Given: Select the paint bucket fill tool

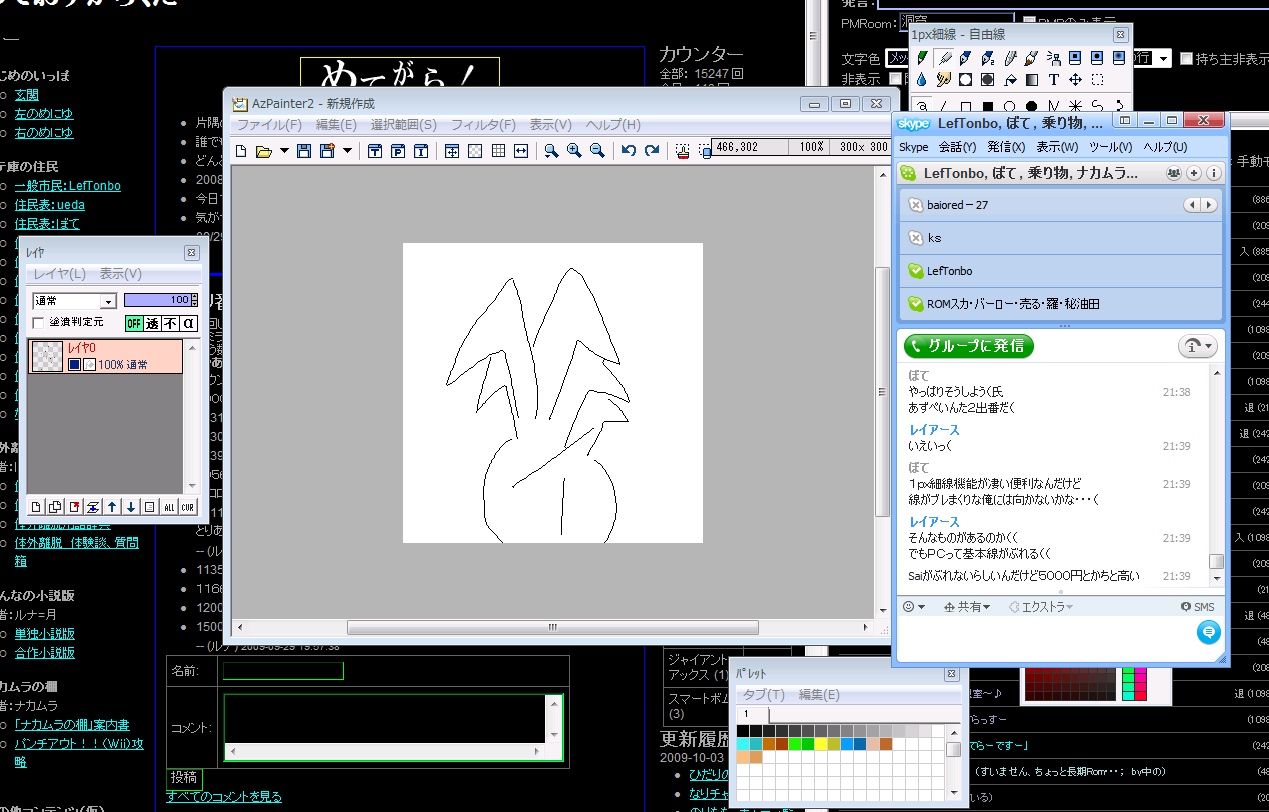Looking at the screenshot, I should pos(1010,80).
